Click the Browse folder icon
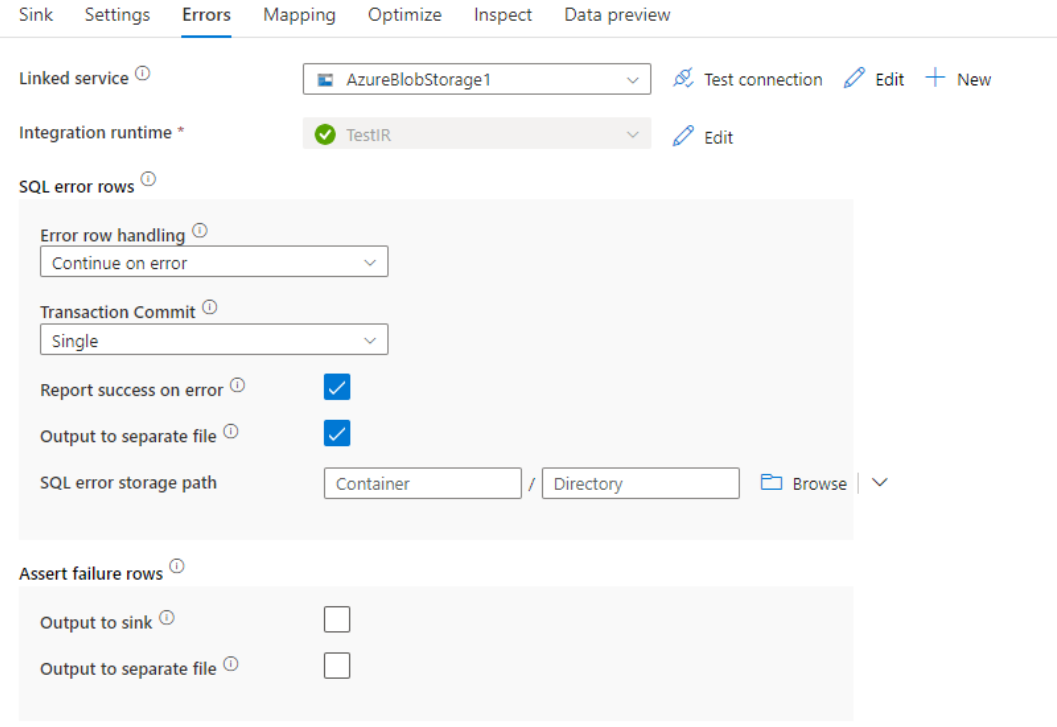Screen dimensions: 1057x727 tap(770, 483)
